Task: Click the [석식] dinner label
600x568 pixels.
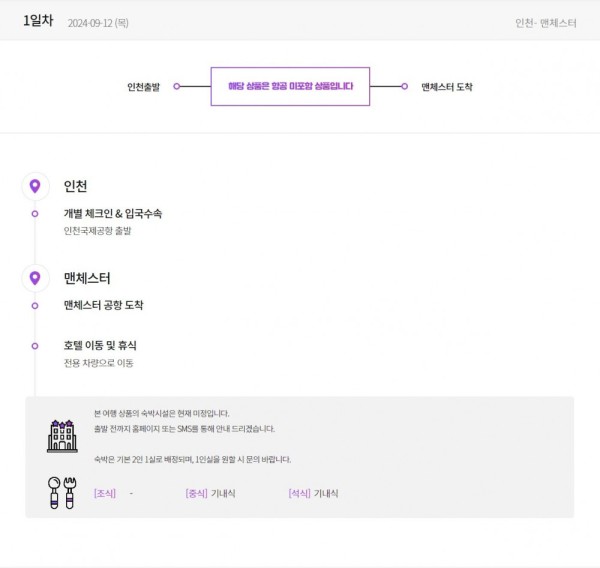Action: [x=300, y=493]
